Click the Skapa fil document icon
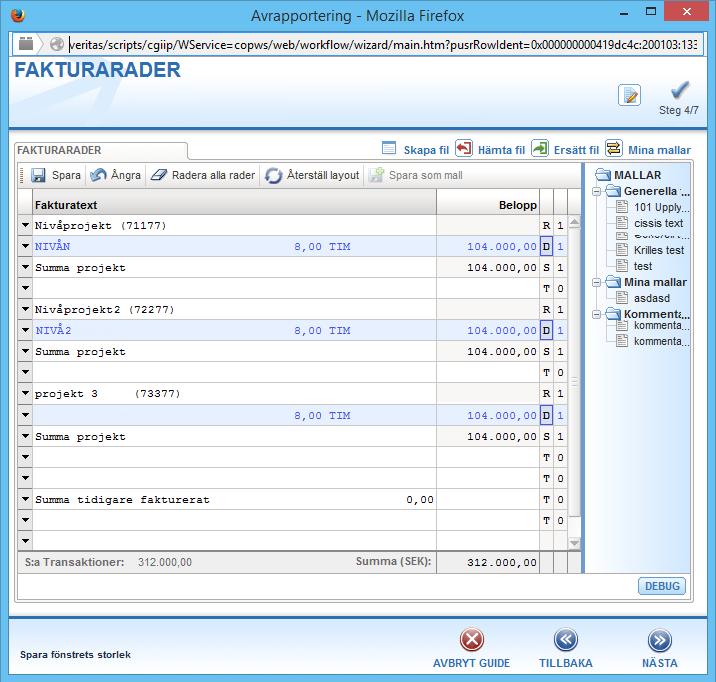This screenshot has height=682, width=716. (x=389, y=148)
